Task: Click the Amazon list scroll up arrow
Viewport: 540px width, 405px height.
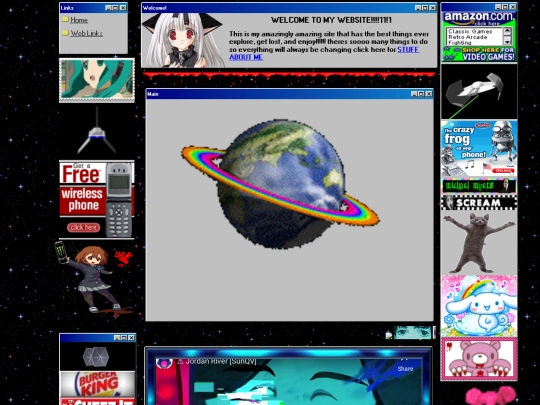Action: 508,31
